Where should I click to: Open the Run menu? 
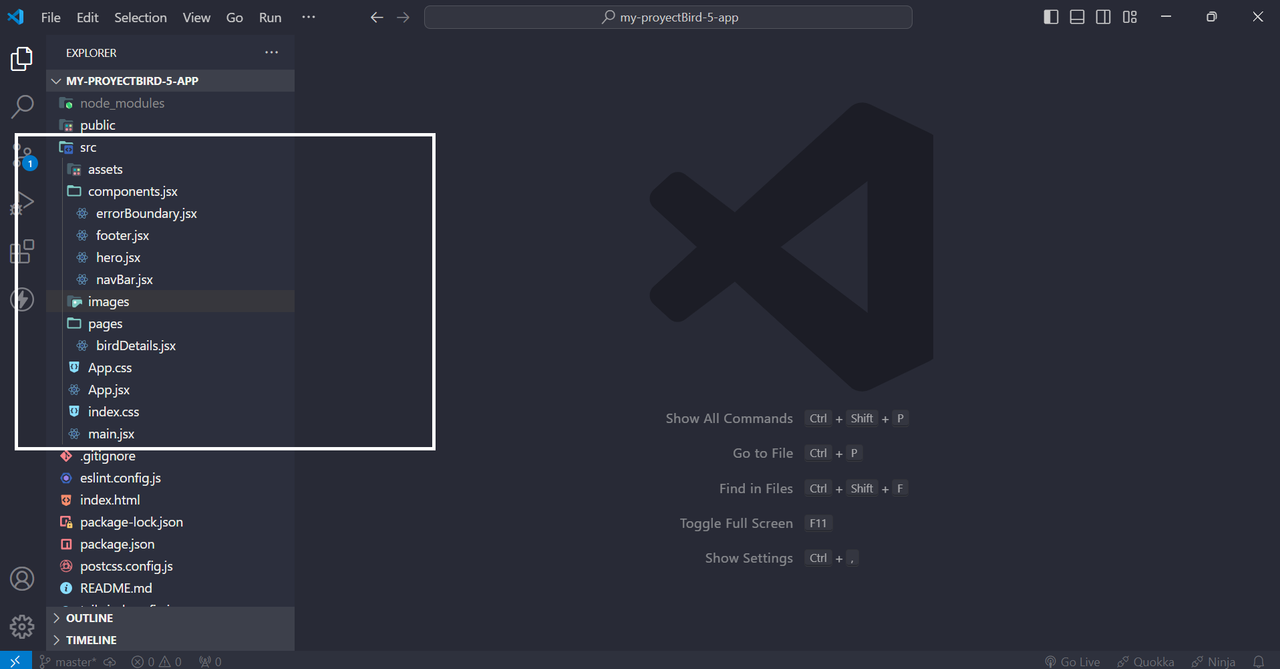pyautogui.click(x=270, y=17)
